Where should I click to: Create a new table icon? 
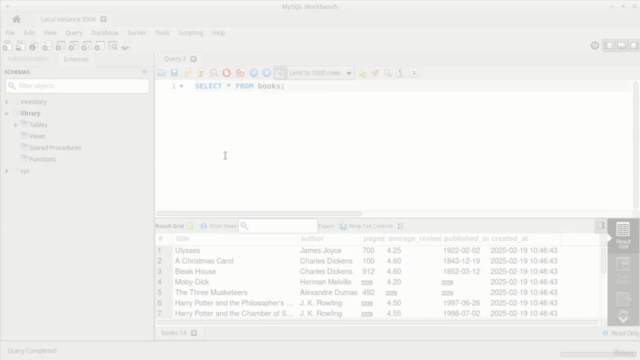point(60,46)
